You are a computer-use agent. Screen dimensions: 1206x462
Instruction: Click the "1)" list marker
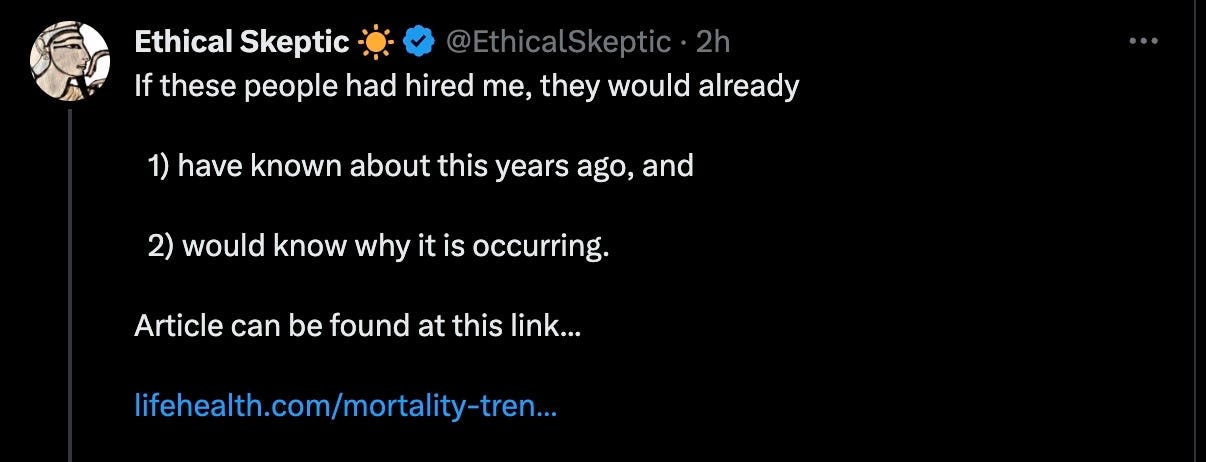[x=159, y=165]
